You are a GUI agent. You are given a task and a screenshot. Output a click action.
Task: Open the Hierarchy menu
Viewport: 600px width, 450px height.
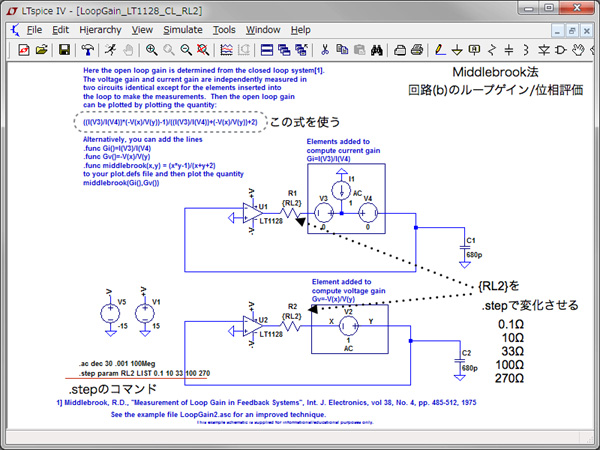98,30
